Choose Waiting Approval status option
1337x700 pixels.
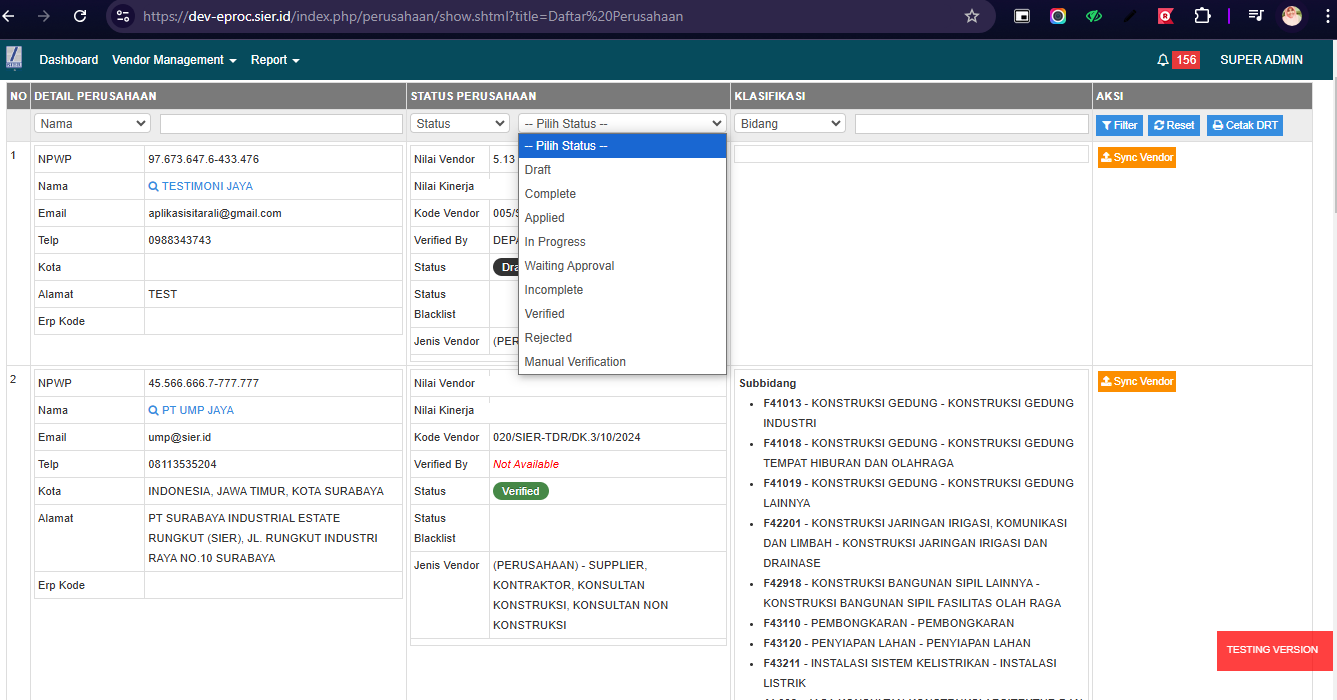pos(569,266)
